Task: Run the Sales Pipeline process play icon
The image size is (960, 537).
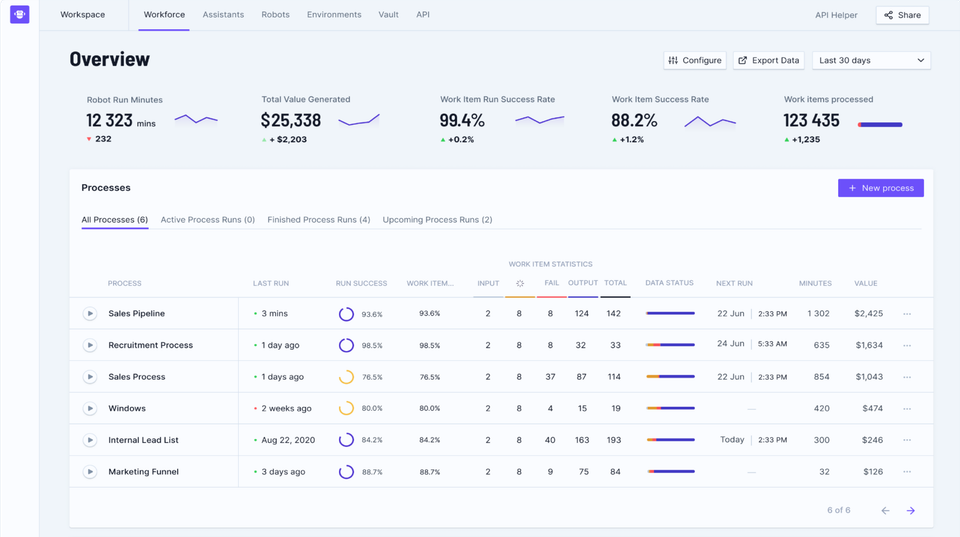Action: [90, 314]
